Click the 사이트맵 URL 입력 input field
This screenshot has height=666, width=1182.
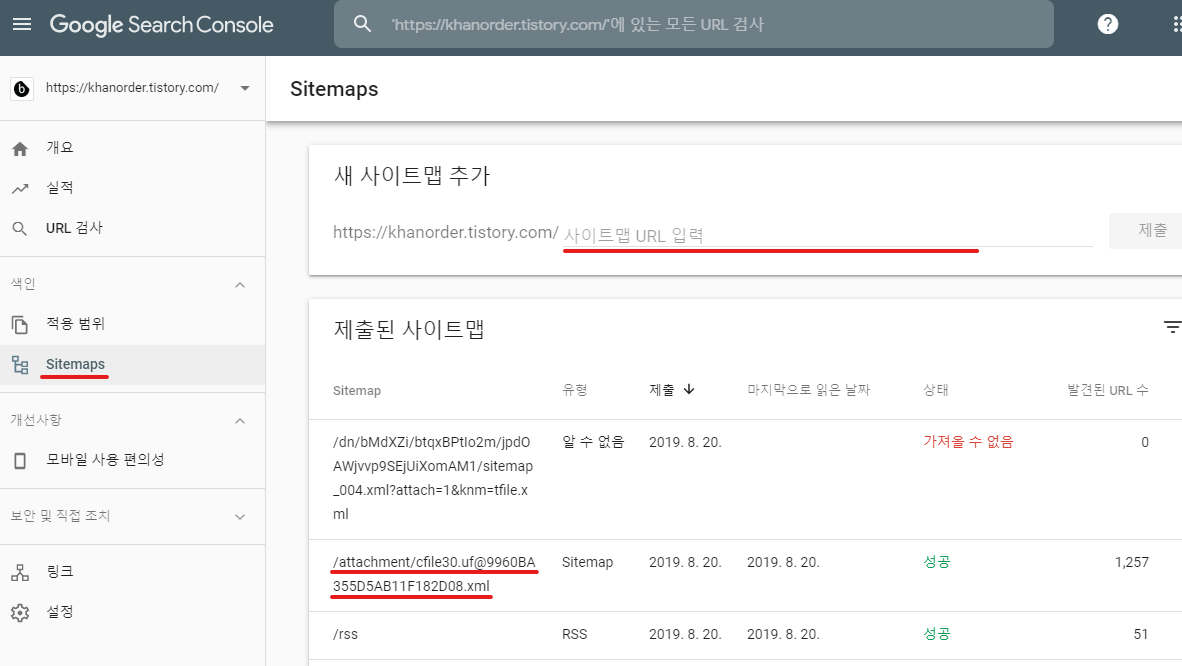click(828, 235)
